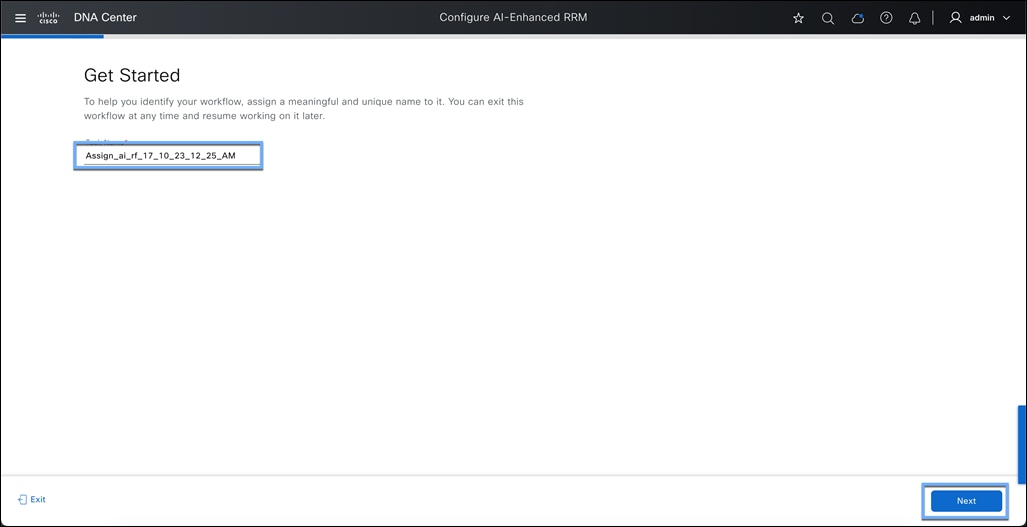The height and width of the screenshot is (527, 1027).
Task: Click the Get Started heading
Action: tap(132, 75)
